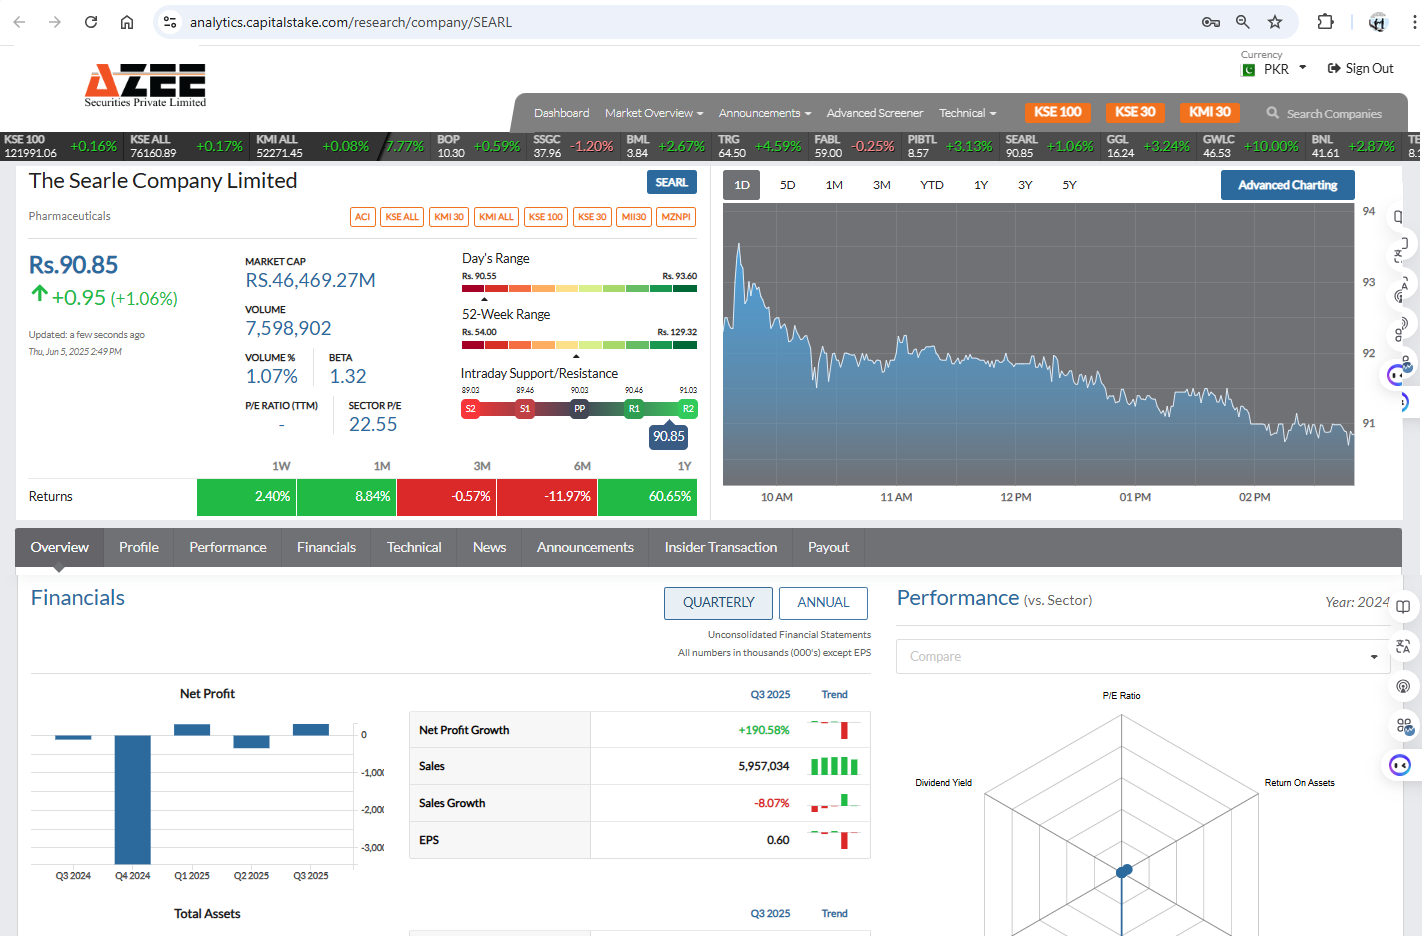Select 5D chart timeframe
Screen dimensions: 1422x936
coord(788,185)
